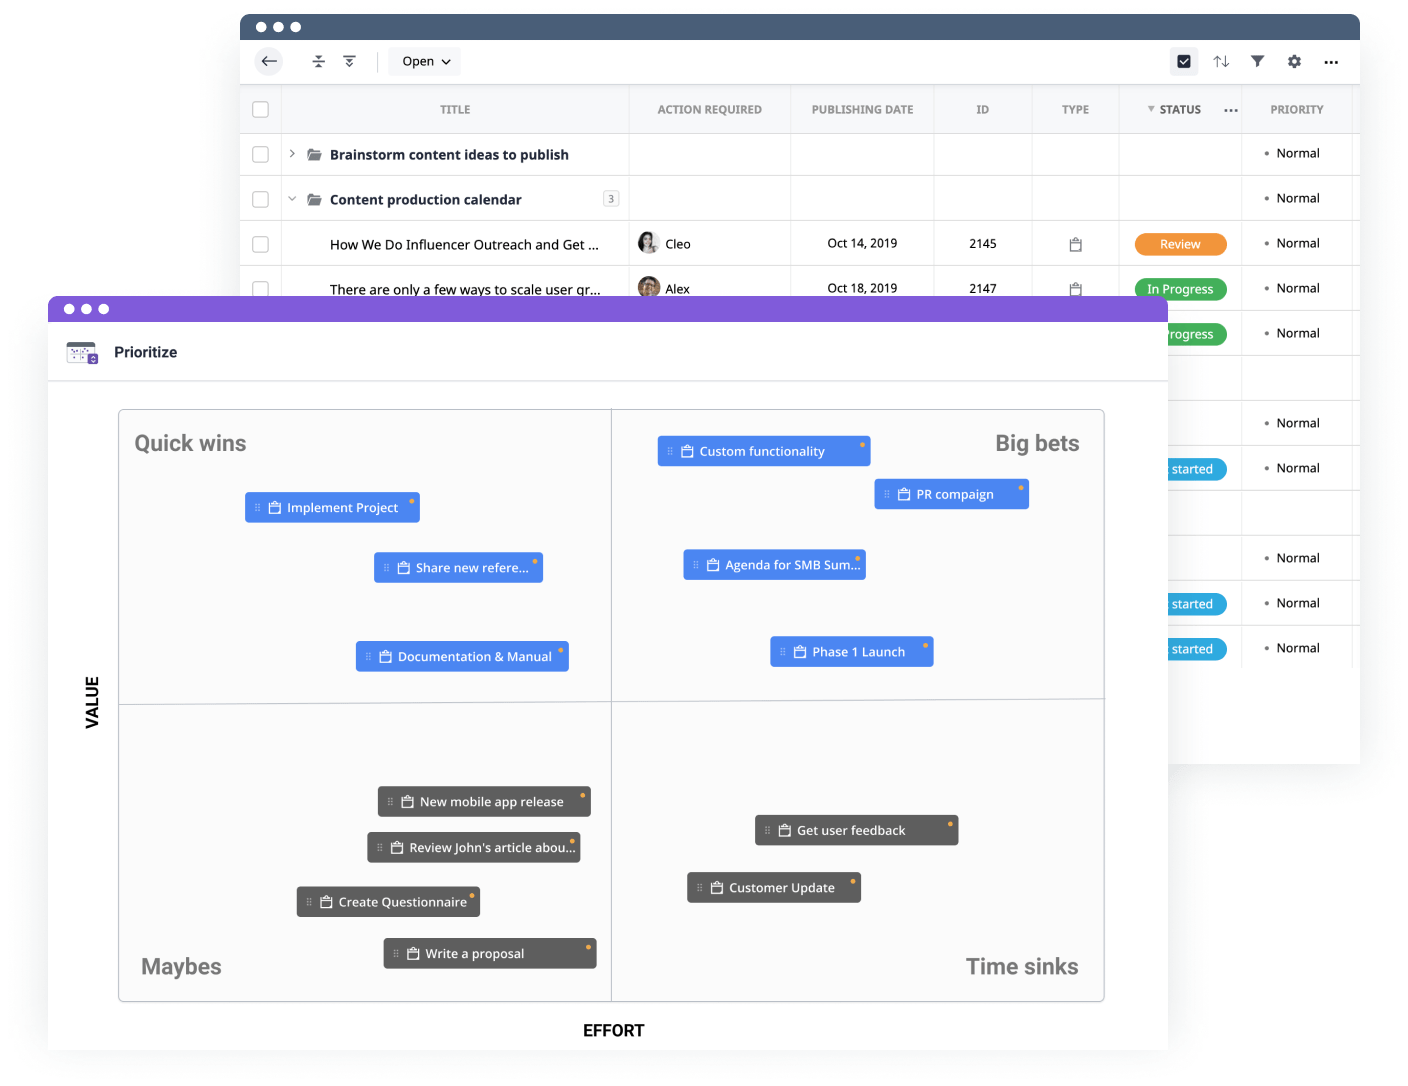Viewport: 1408px width, 1086px height.
Task: Click the Prioritize app icon in the dialog header
Action: (81, 352)
